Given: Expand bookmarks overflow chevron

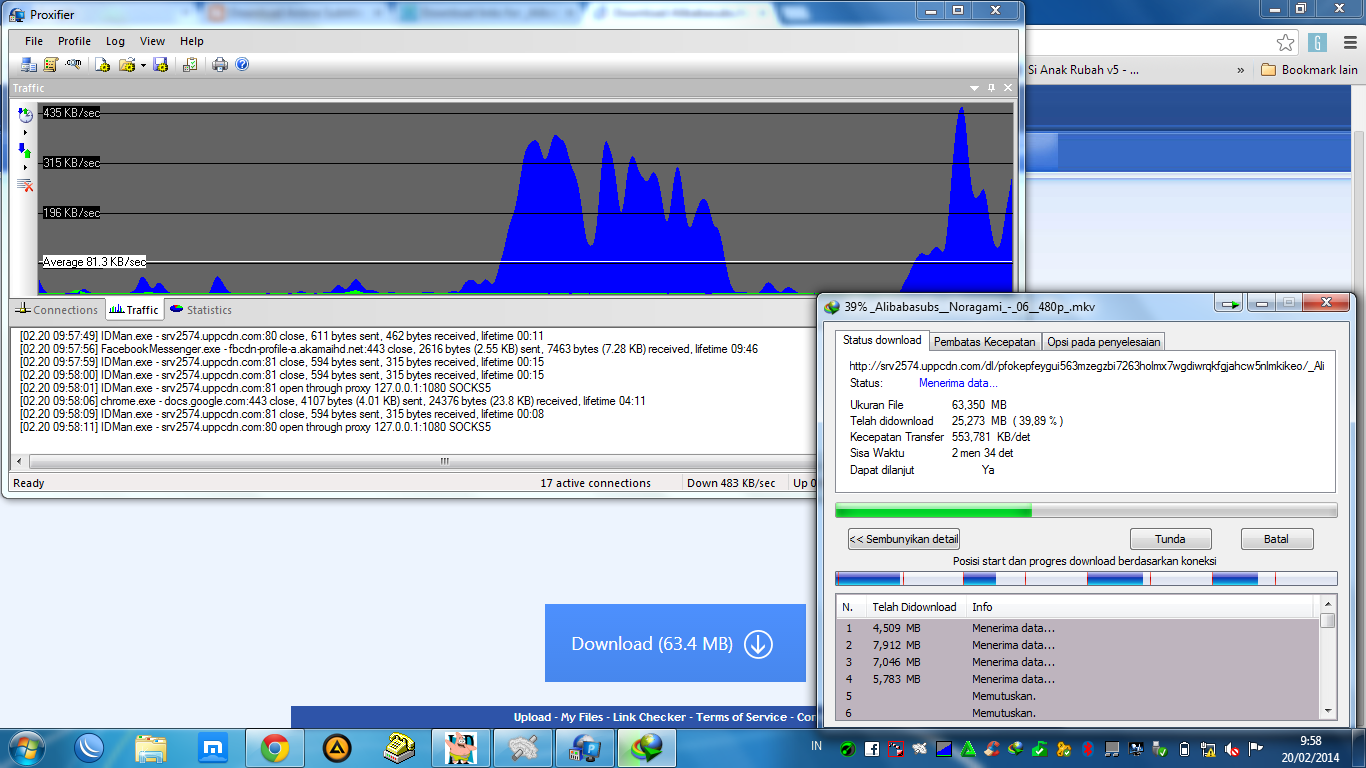Looking at the screenshot, I should [1241, 70].
